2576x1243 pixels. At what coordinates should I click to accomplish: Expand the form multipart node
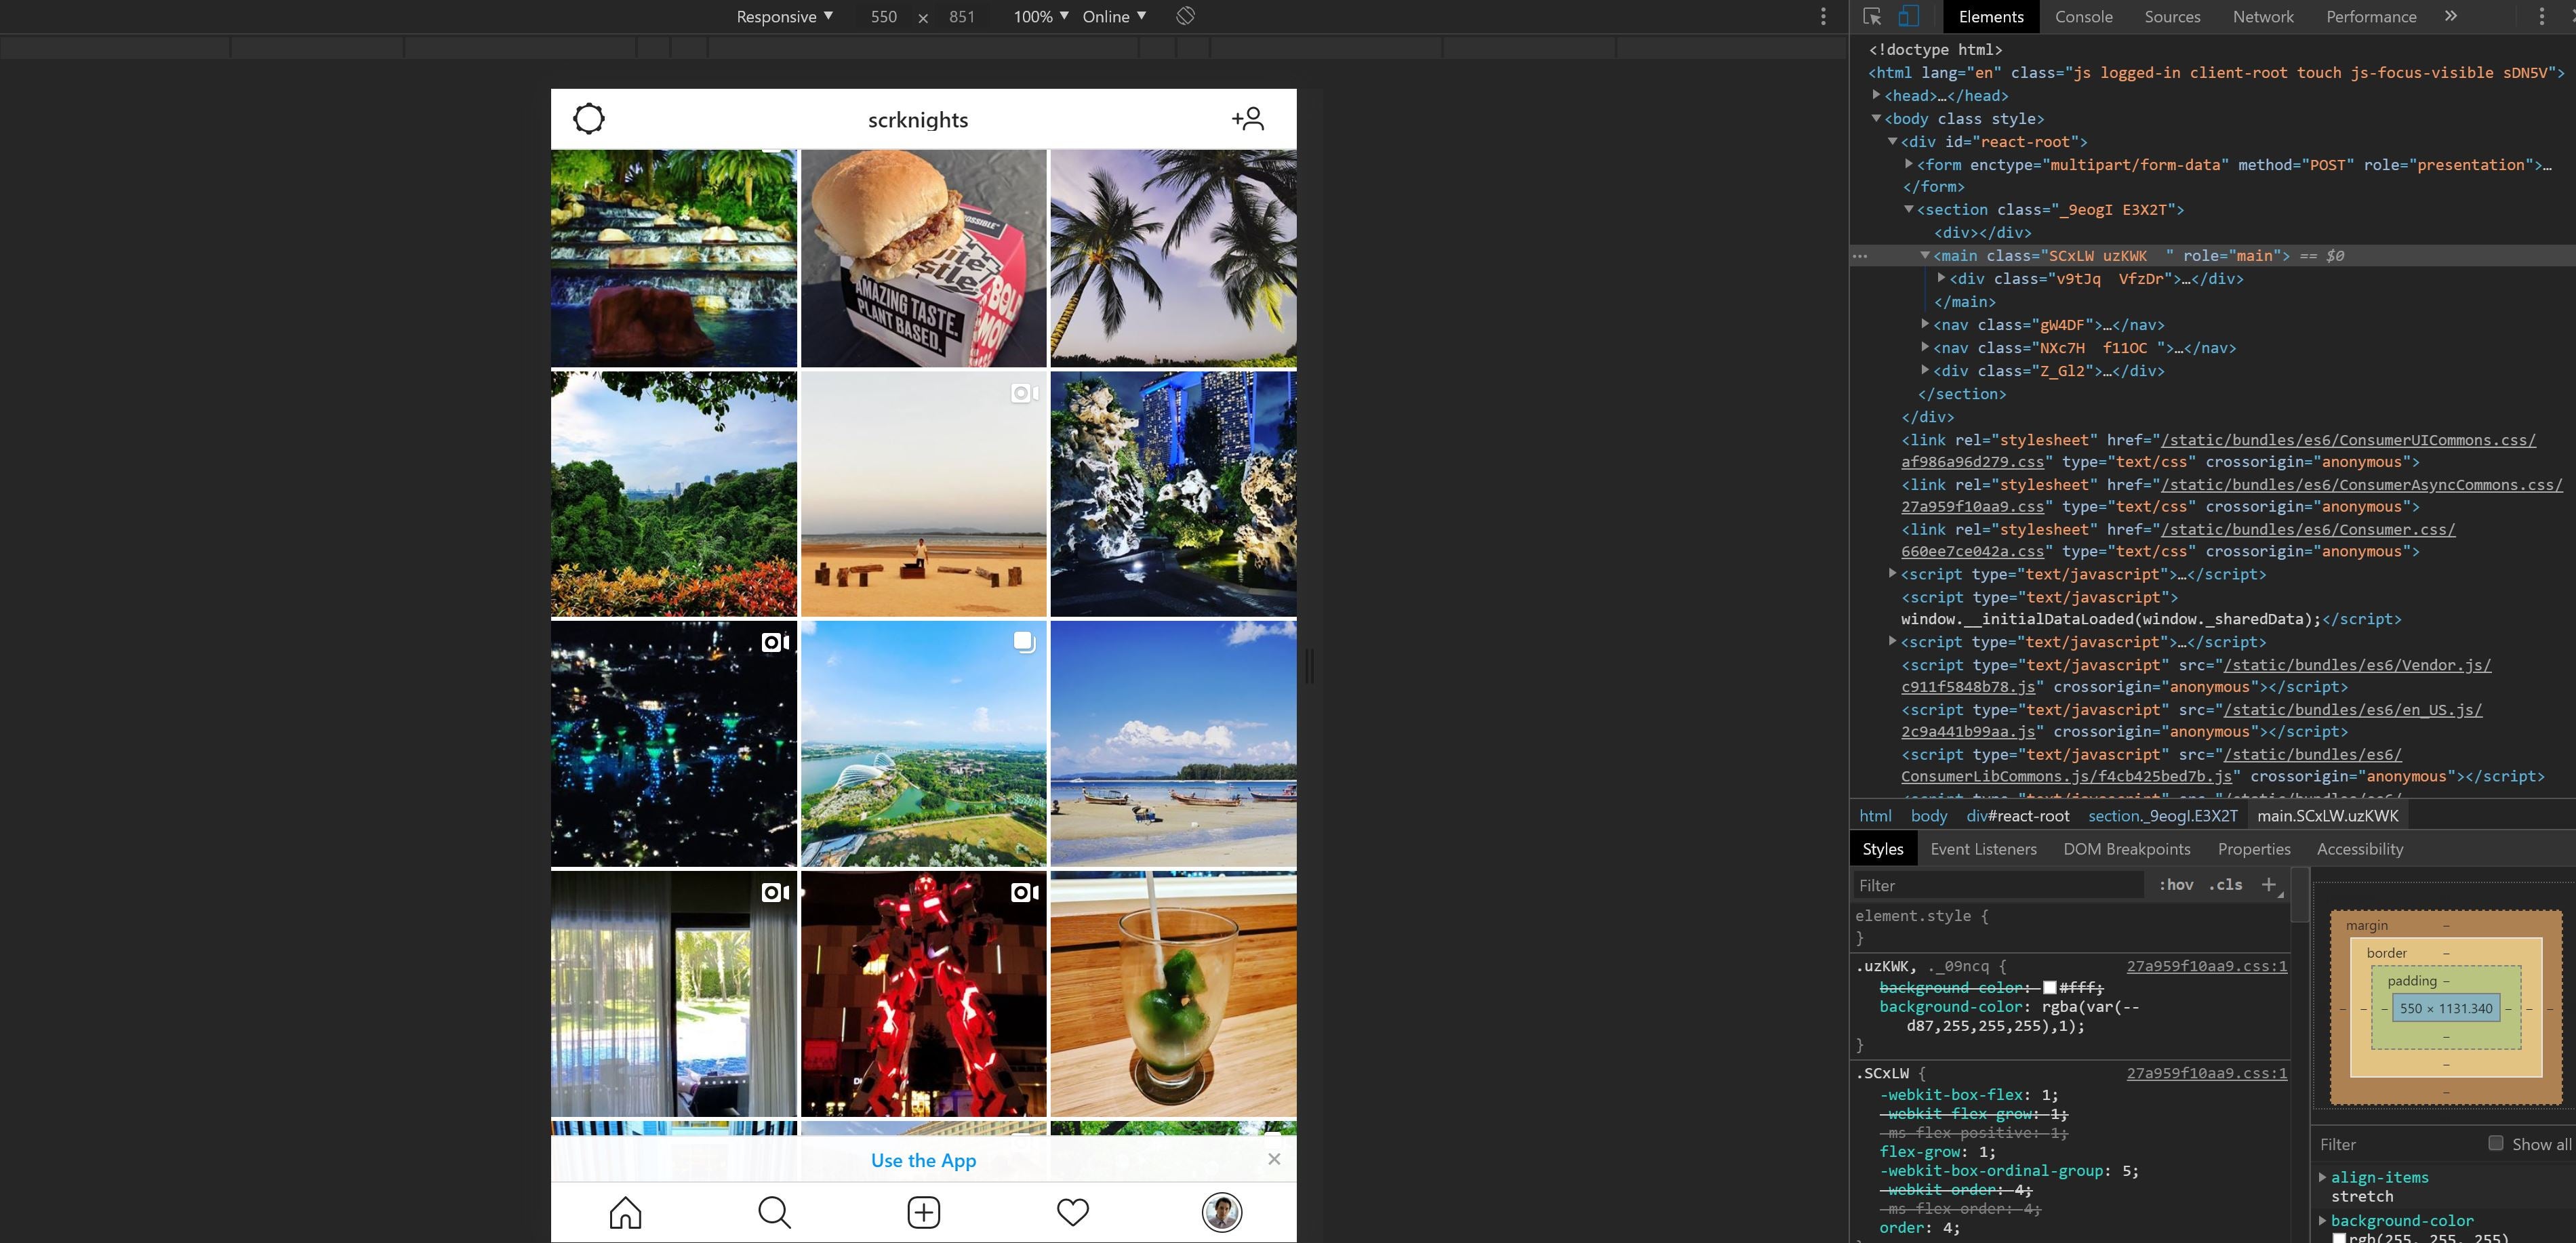1908,164
